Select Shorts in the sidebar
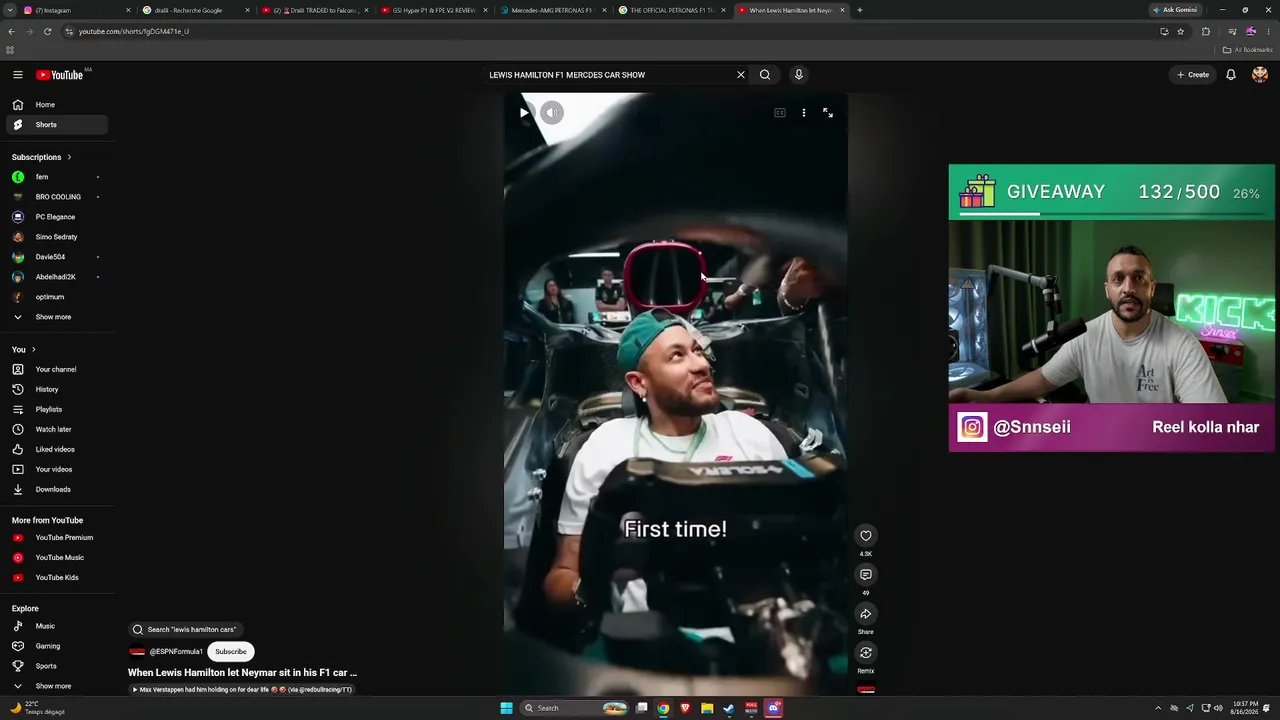 point(56,125)
